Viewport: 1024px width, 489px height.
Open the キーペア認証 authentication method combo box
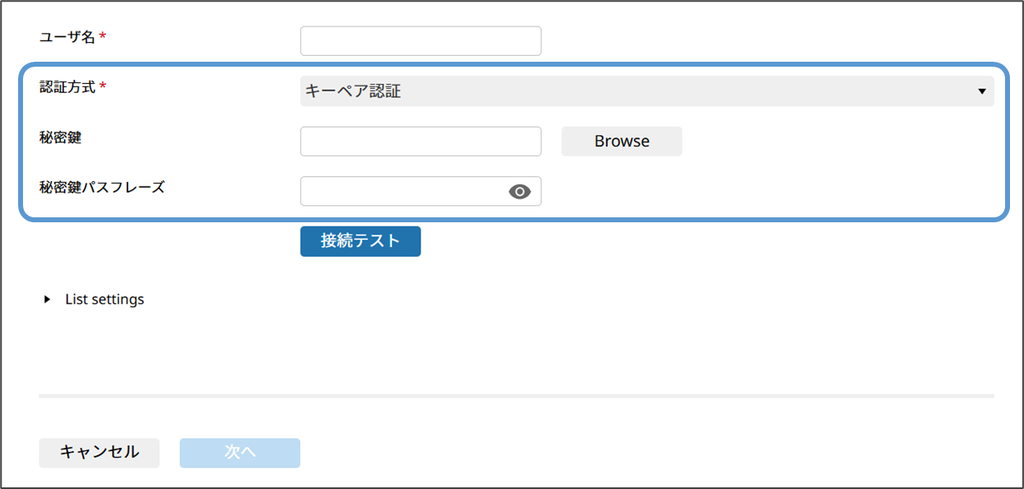tap(646, 92)
